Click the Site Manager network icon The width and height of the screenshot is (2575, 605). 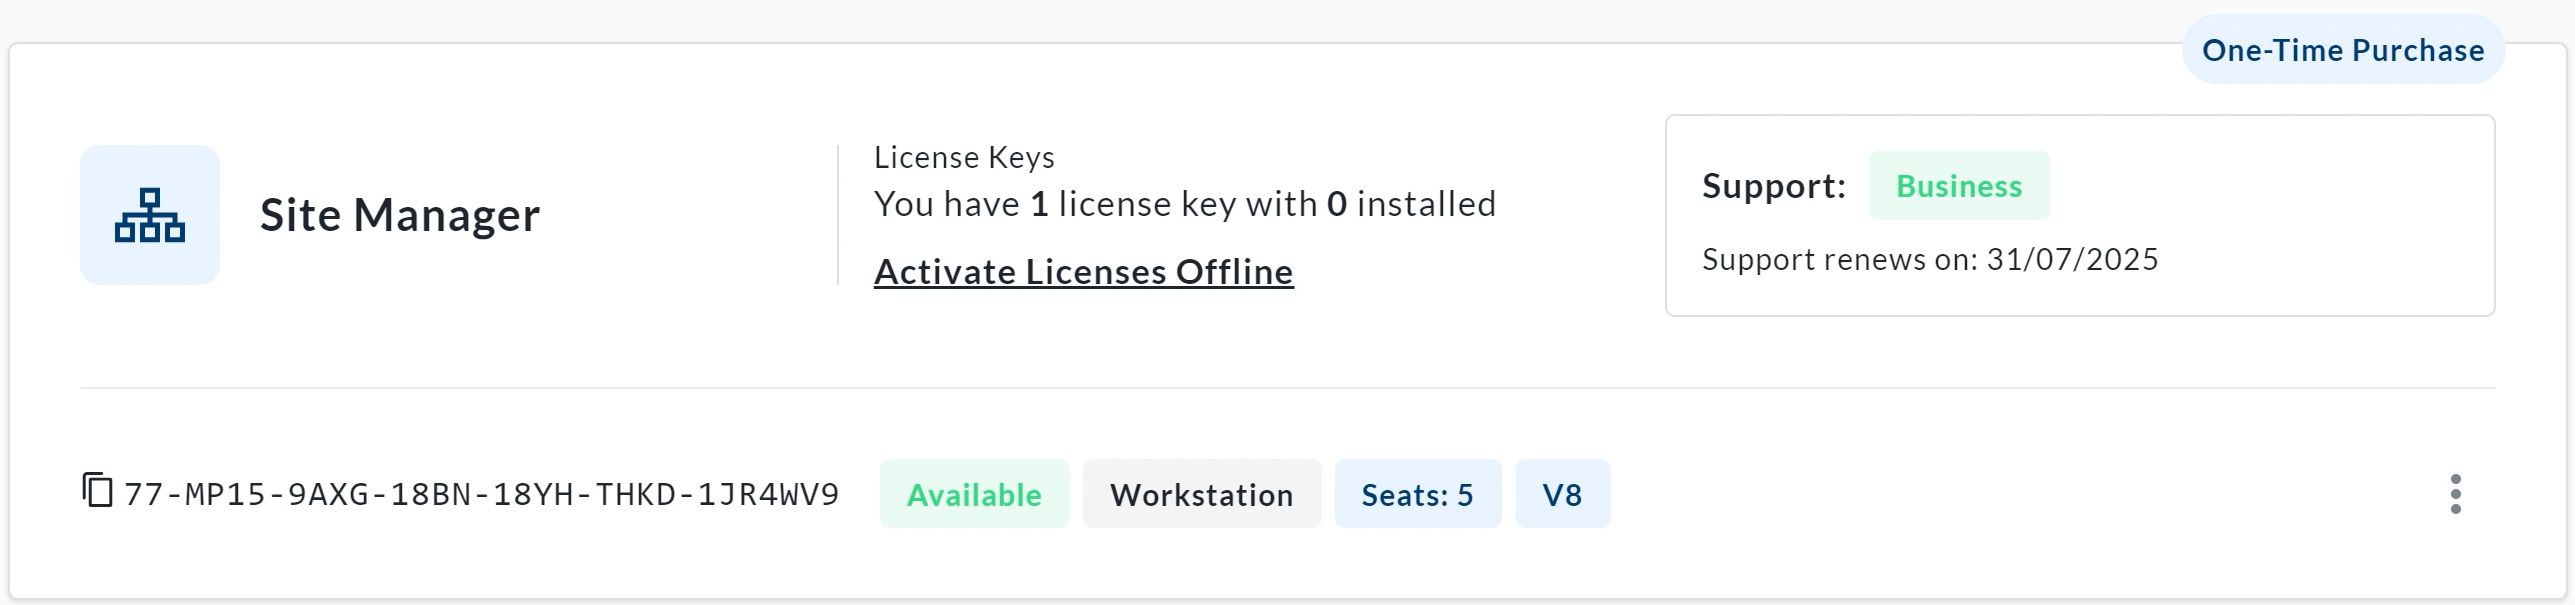[150, 215]
